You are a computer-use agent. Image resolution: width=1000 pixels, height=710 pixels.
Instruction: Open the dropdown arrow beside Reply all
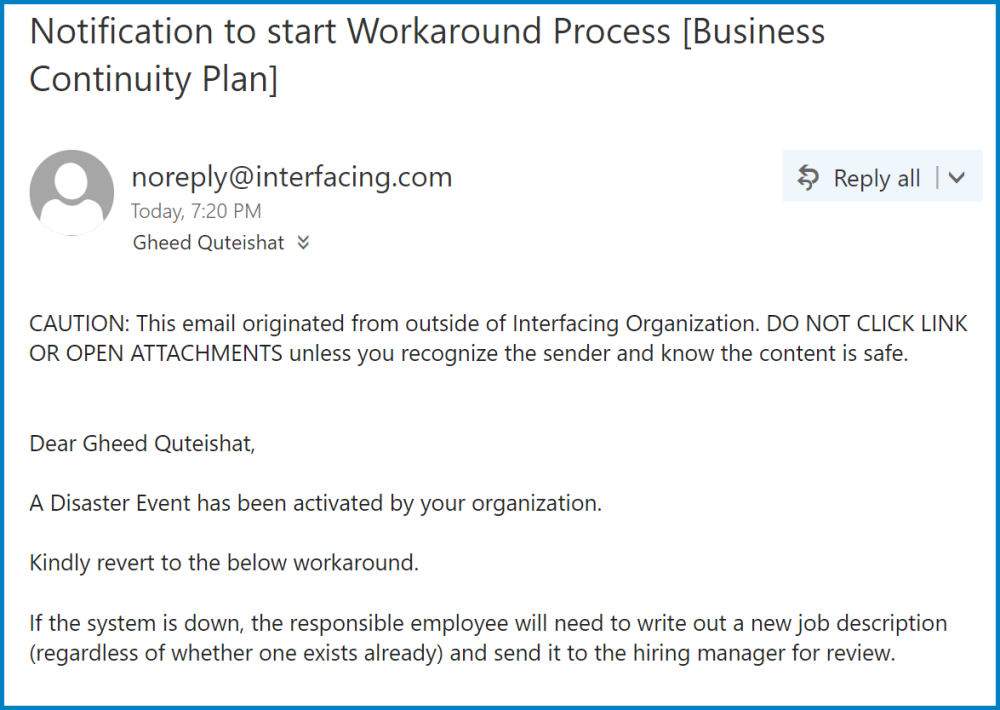click(957, 178)
